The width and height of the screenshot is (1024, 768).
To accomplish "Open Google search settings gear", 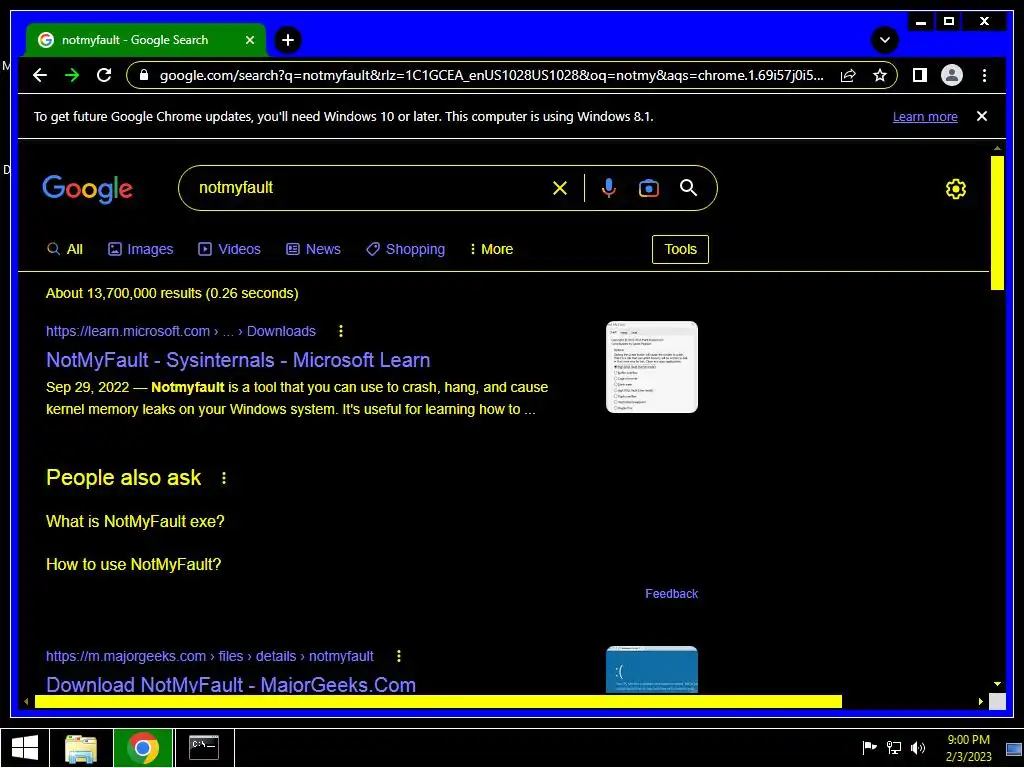I will click(955, 189).
